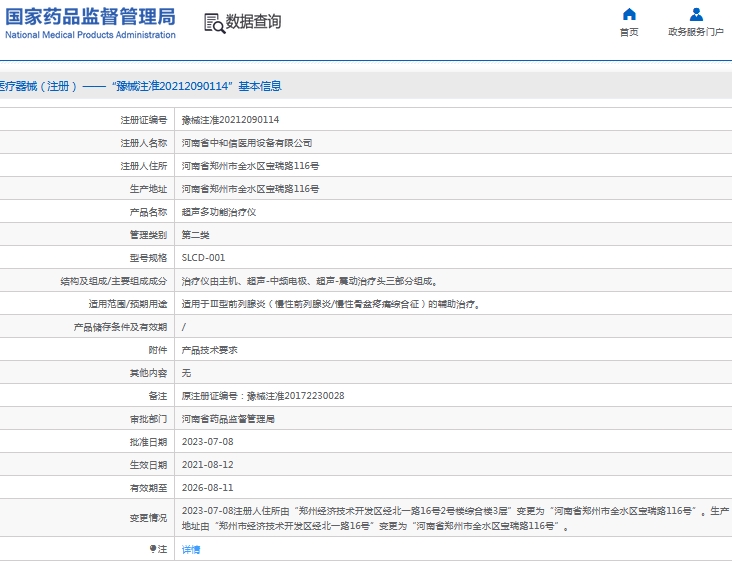This screenshot has width=732, height=561.
Task: Select address value in 注册人住所 row
Action: (x=250, y=166)
